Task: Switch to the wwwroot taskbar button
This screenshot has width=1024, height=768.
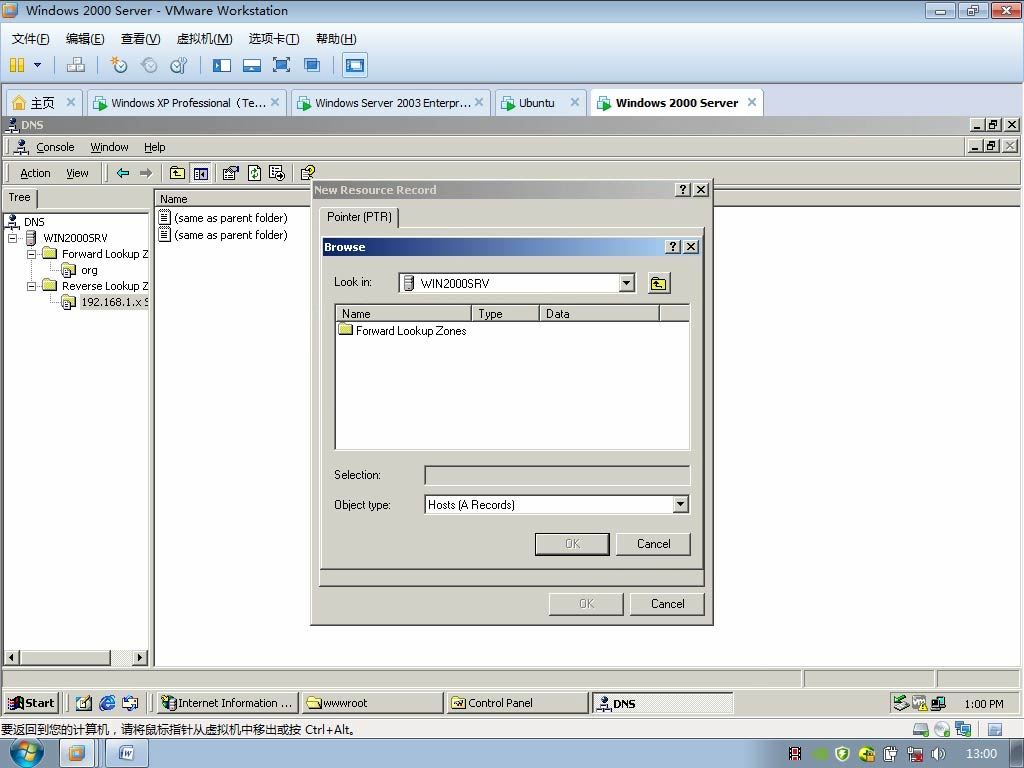Action: [372, 703]
